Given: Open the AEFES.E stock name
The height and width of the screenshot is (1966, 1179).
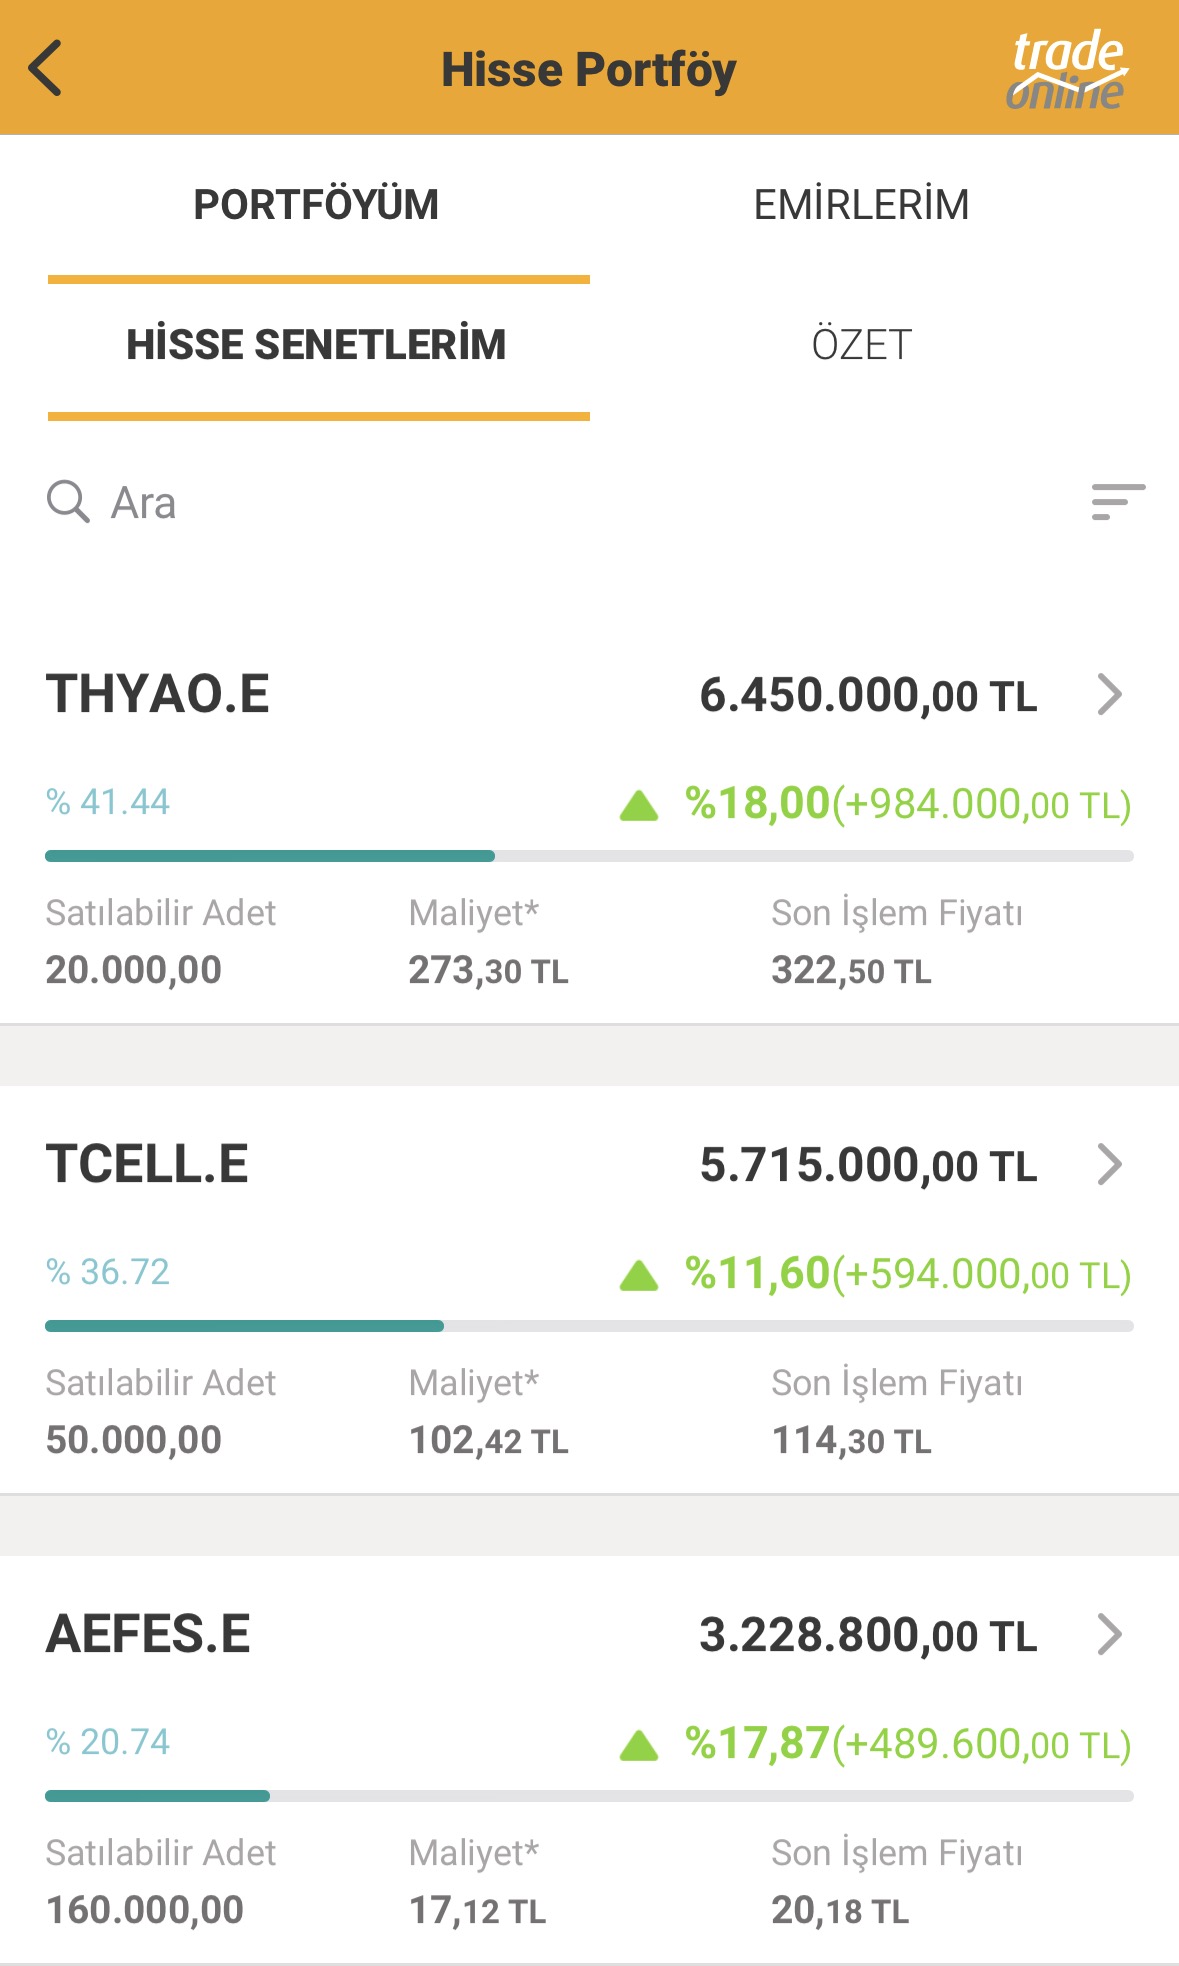Looking at the screenshot, I should click(148, 1634).
